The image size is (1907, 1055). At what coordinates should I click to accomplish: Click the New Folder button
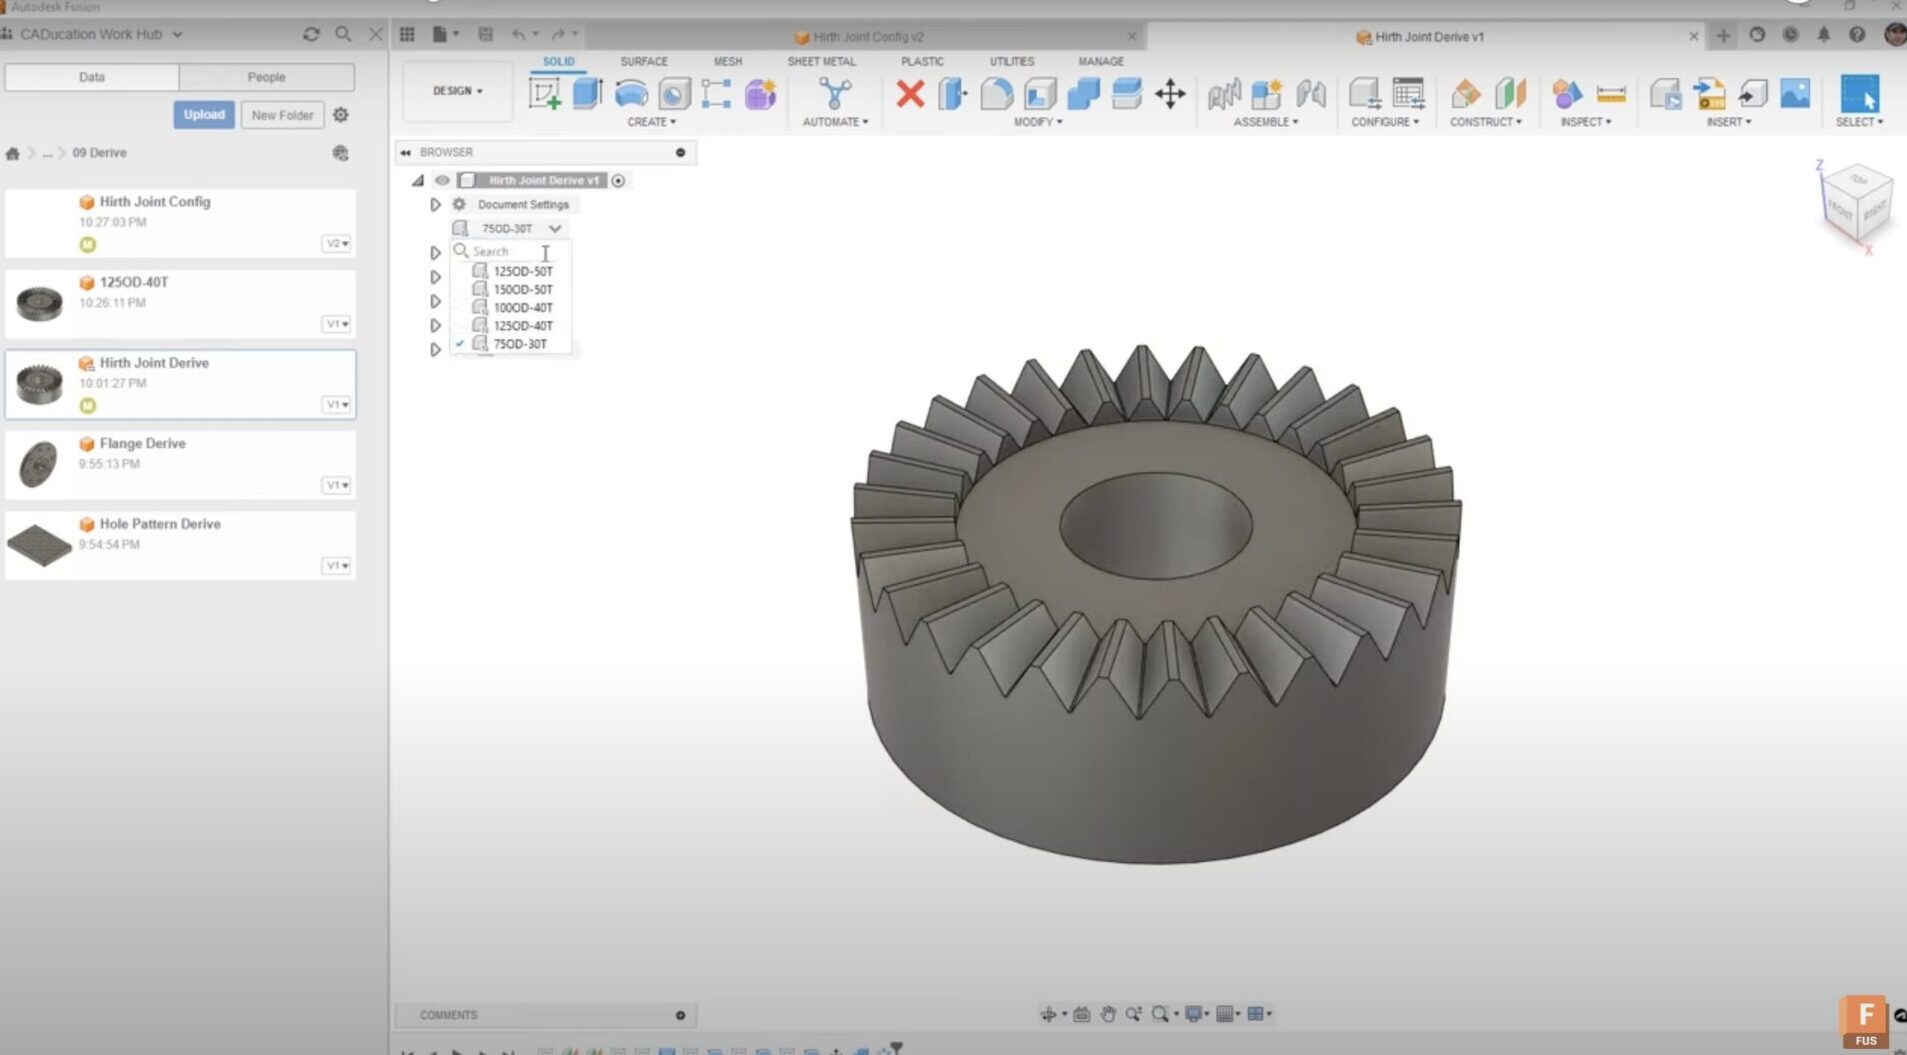pos(282,115)
